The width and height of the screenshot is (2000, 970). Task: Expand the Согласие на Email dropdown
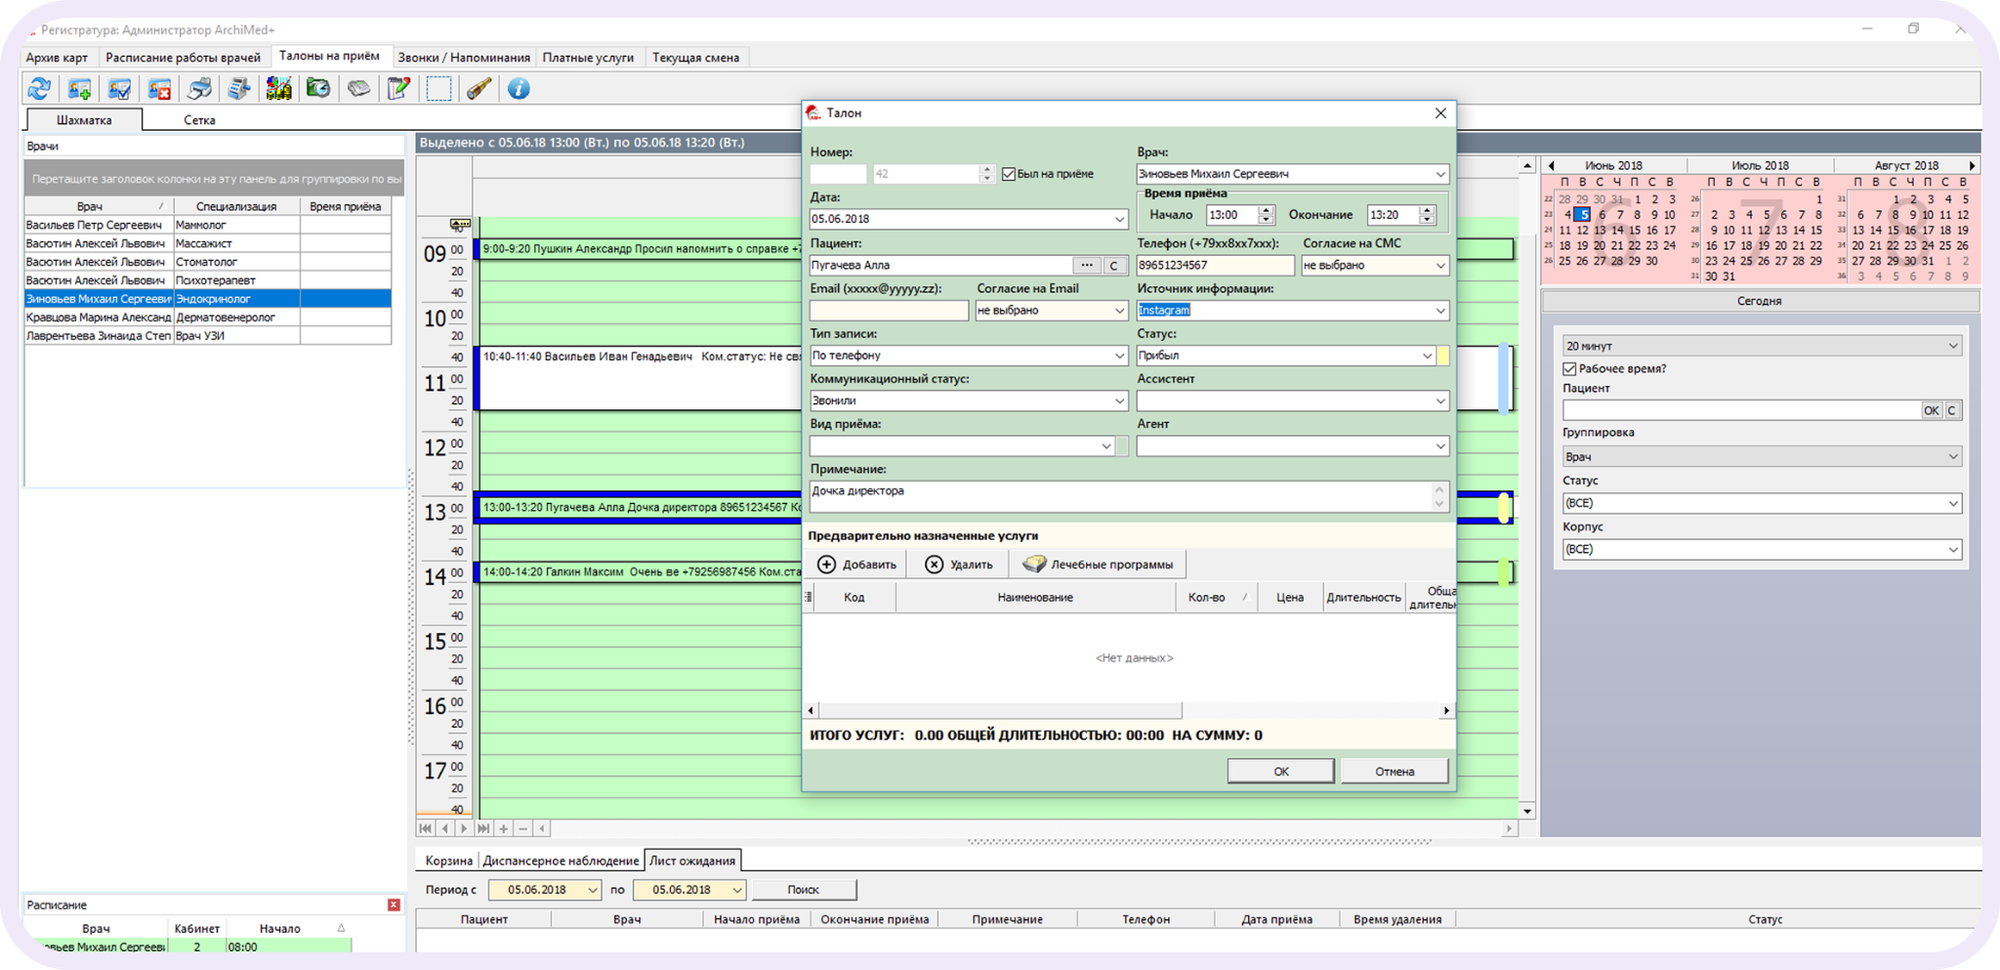click(x=1119, y=311)
